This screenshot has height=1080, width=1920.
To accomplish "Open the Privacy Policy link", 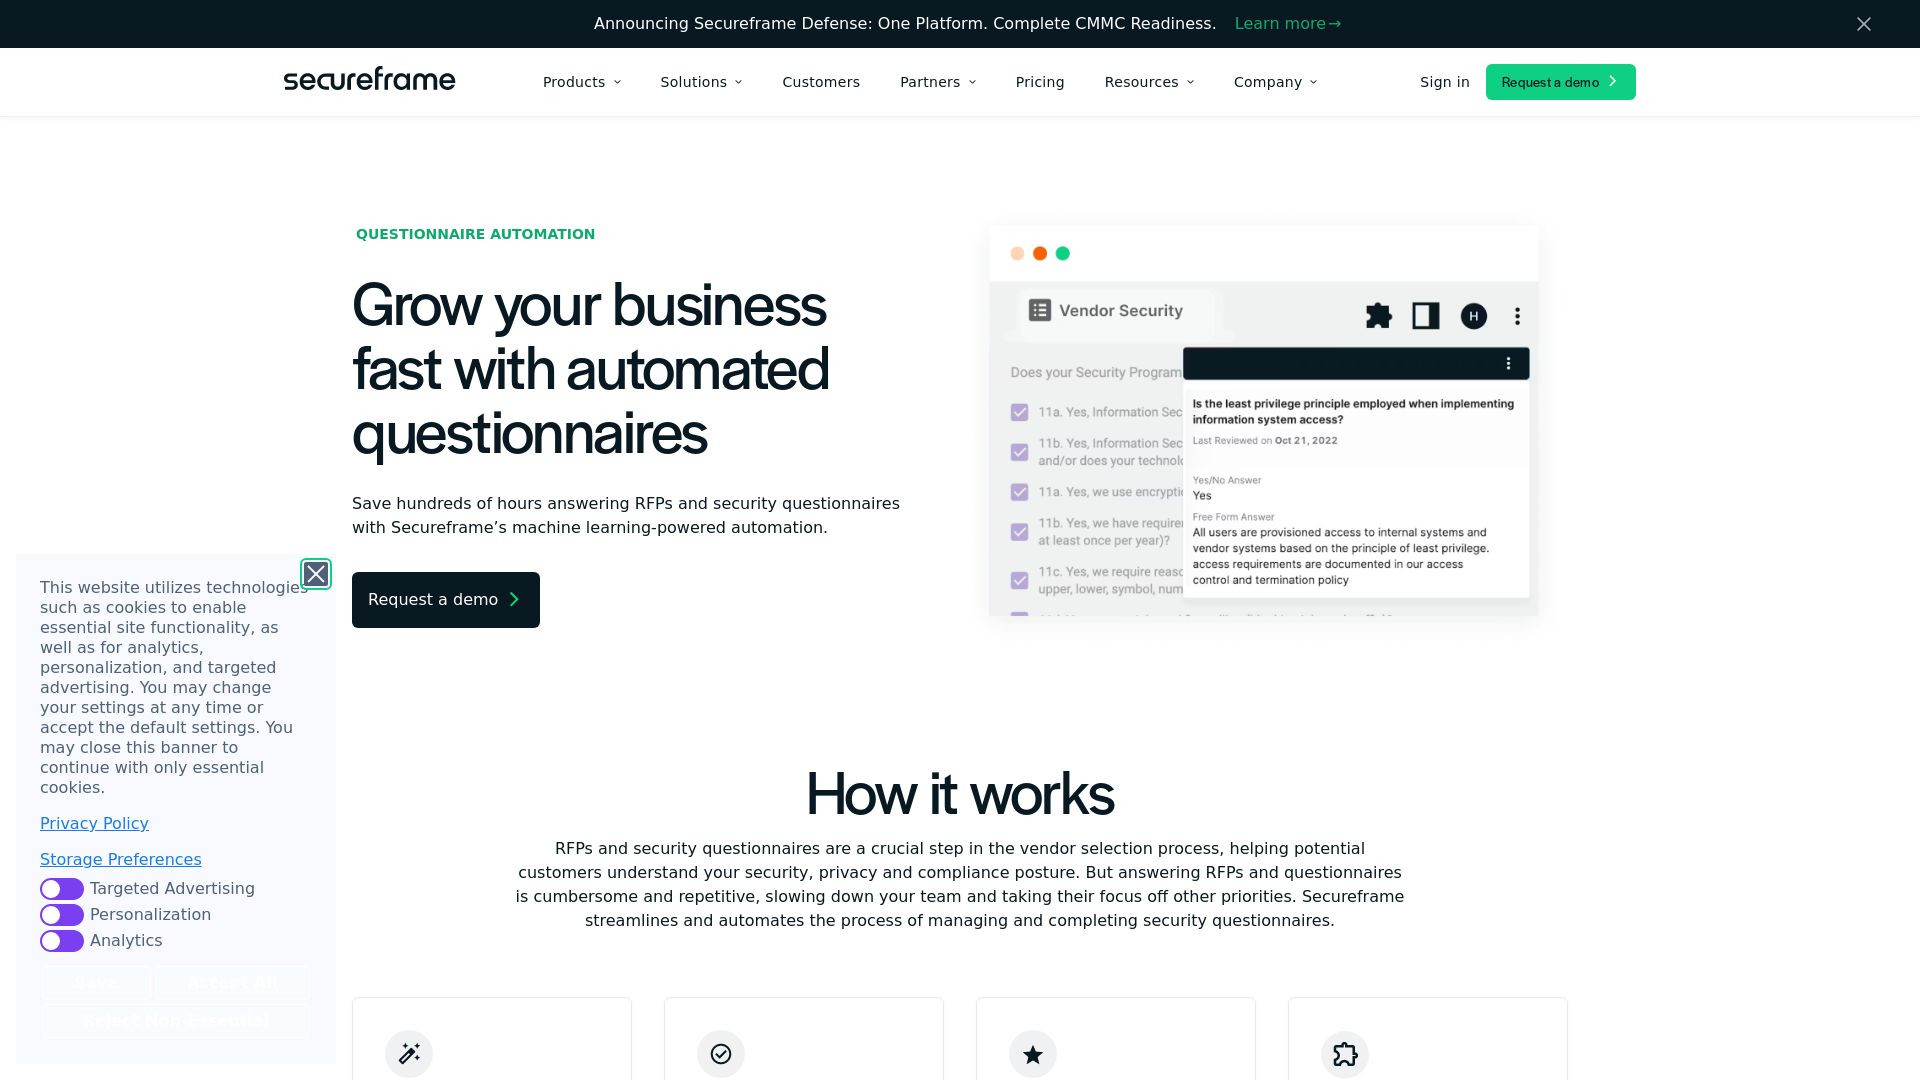I will click(94, 823).
